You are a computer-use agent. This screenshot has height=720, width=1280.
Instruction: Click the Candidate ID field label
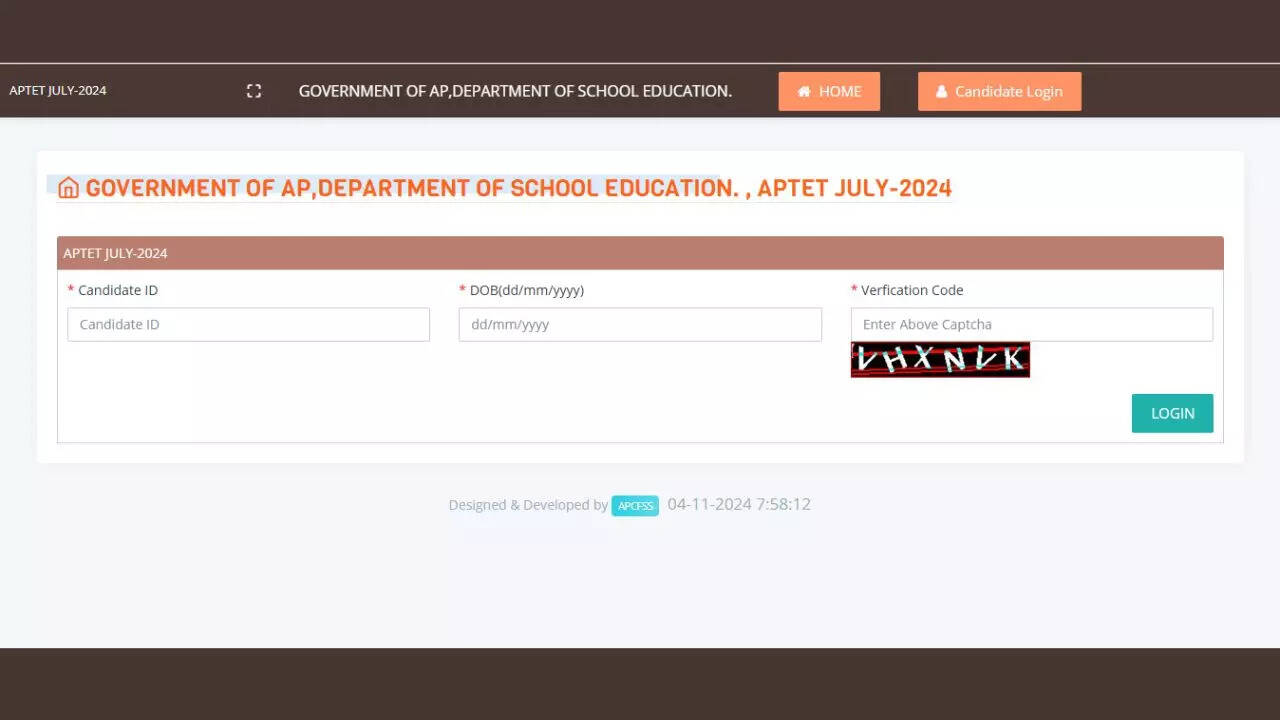click(x=117, y=290)
